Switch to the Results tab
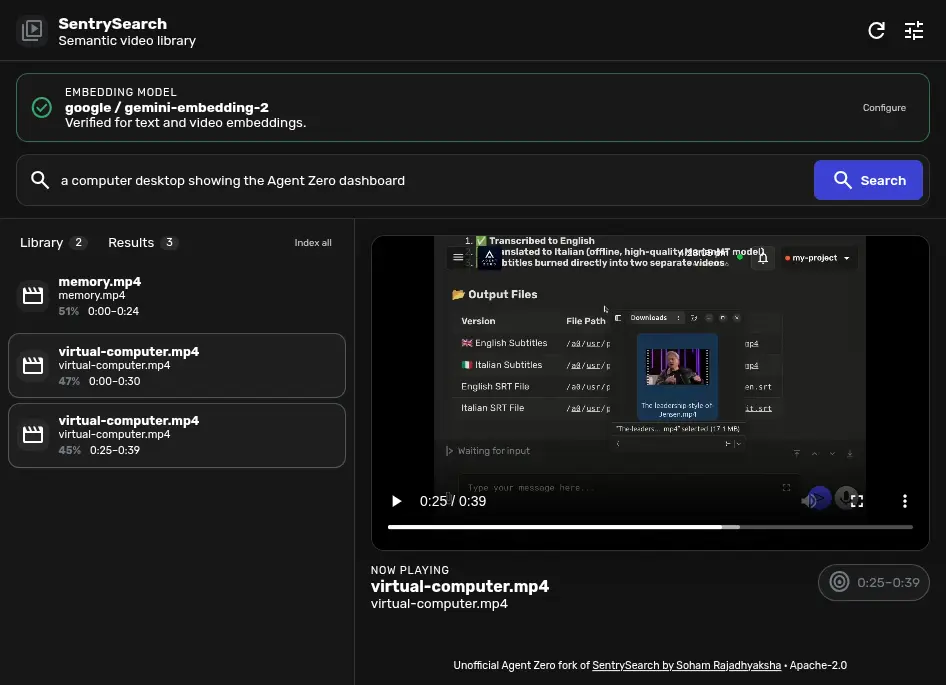The height and width of the screenshot is (685, 946). (142, 243)
